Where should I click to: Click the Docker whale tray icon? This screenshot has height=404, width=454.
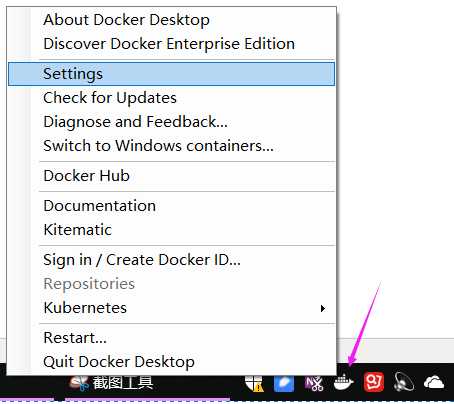pyautogui.click(x=344, y=382)
